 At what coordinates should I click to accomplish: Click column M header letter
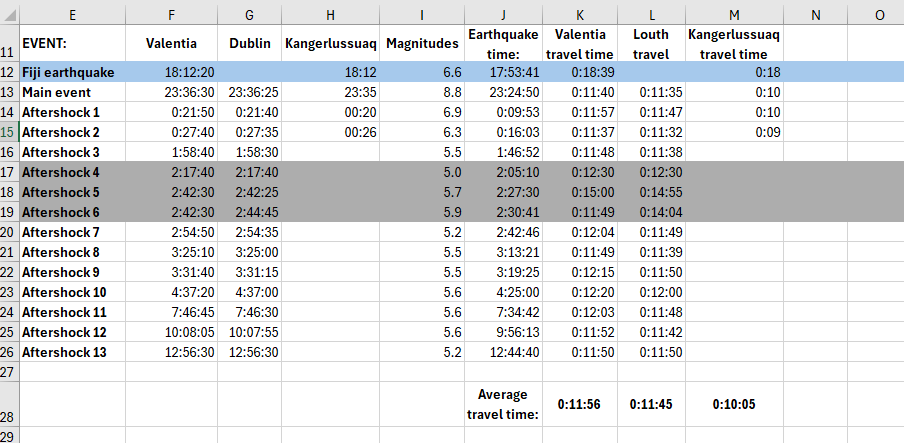click(735, 16)
